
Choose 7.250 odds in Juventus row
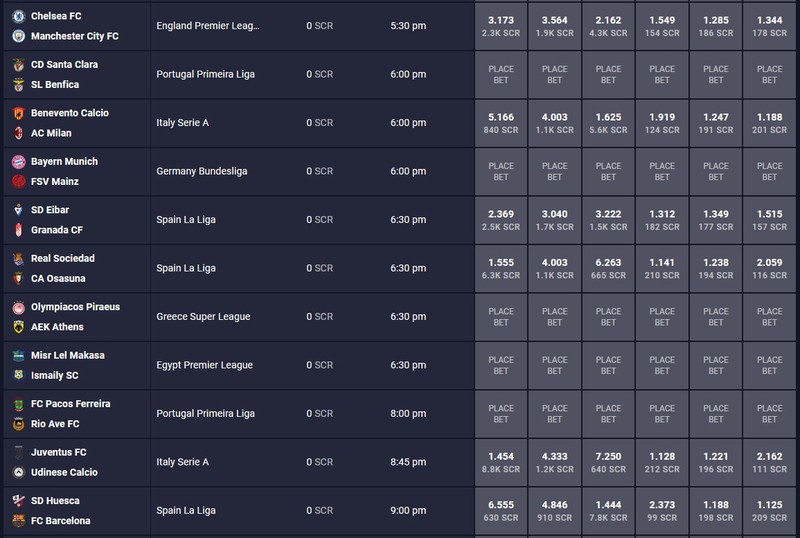coord(608,462)
